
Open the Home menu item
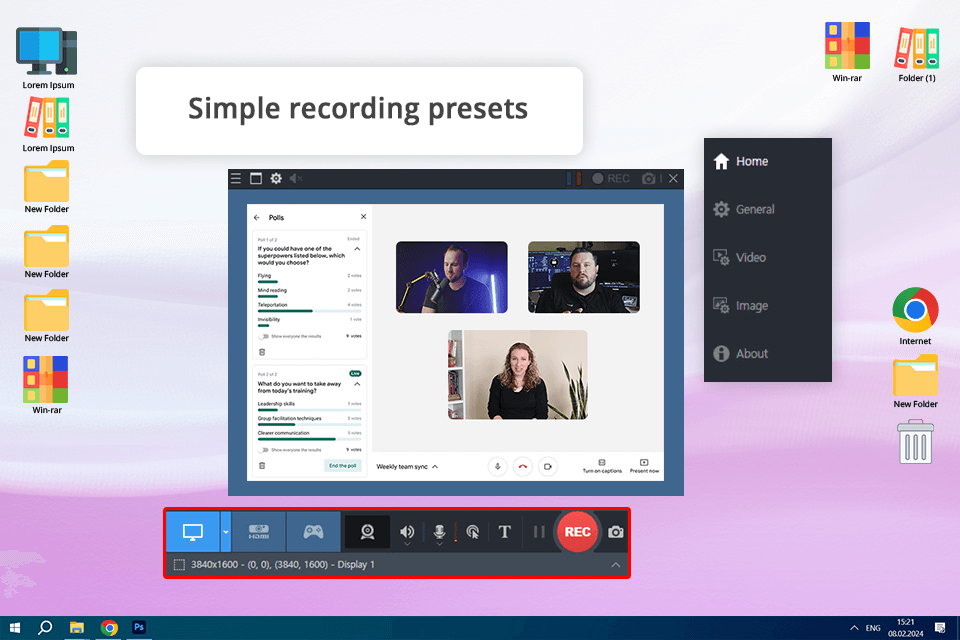tap(768, 161)
